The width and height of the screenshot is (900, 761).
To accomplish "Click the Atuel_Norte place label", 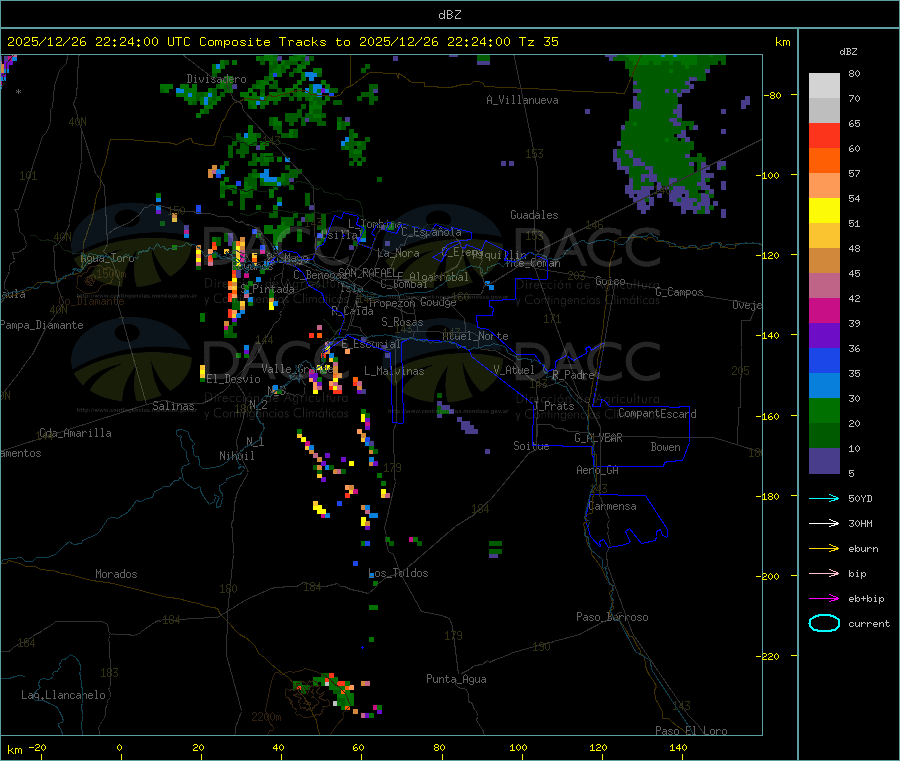I will [475, 336].
